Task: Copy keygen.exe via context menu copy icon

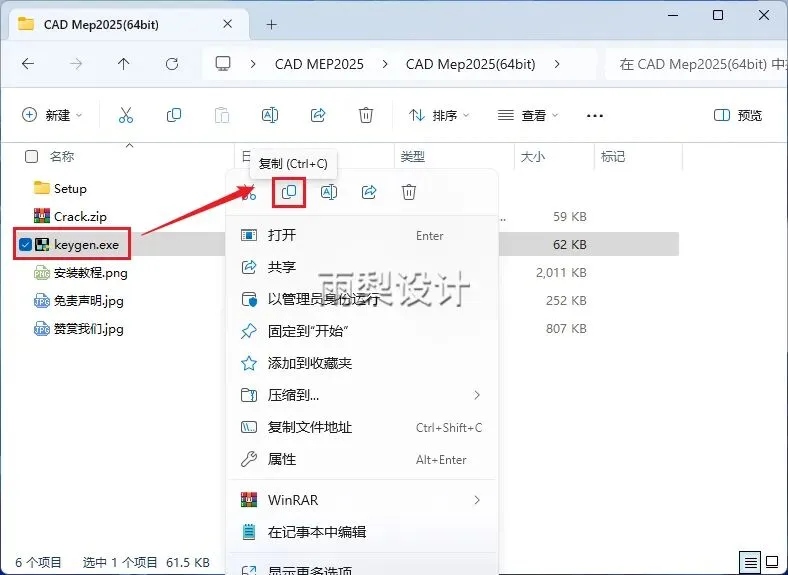Action: [x=289, y=192]
